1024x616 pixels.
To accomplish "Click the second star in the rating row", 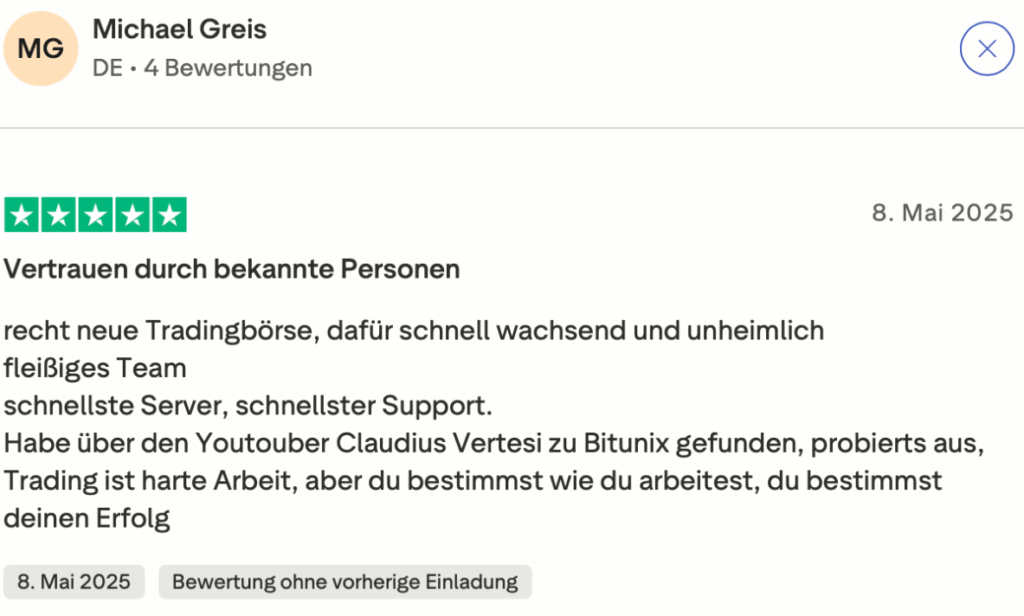I will pyautogui.click(x=57, y=213).
